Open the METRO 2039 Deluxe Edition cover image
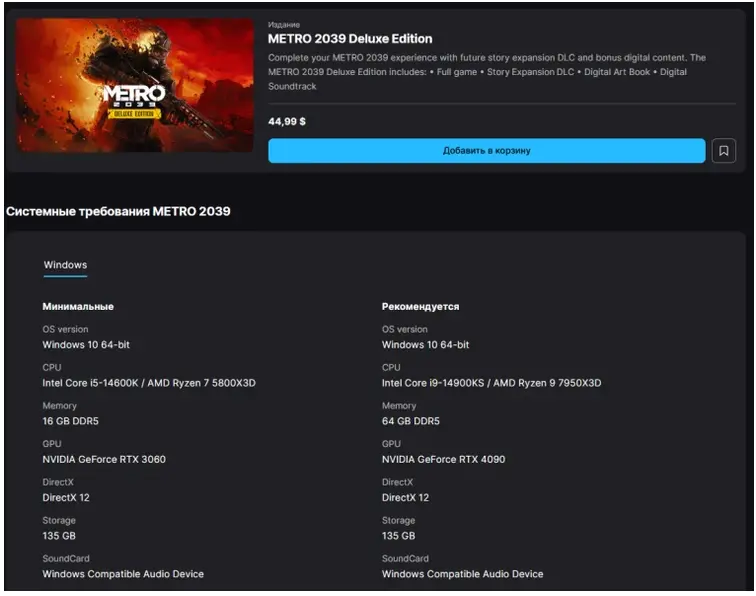 click(135, 85)
